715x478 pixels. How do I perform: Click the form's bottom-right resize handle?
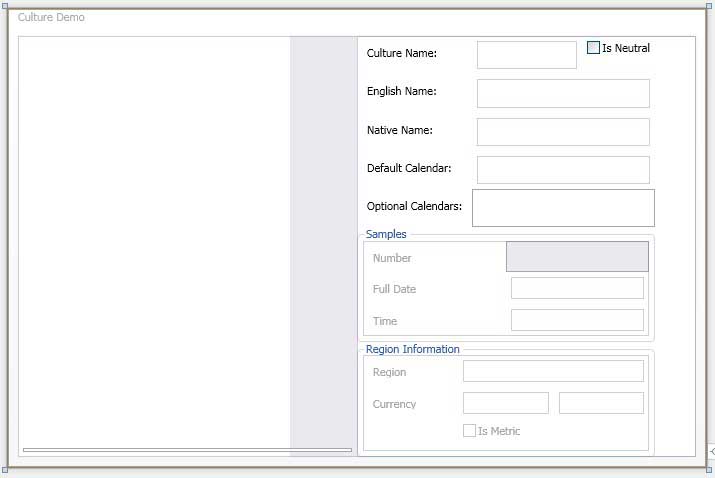click(708, 469)
